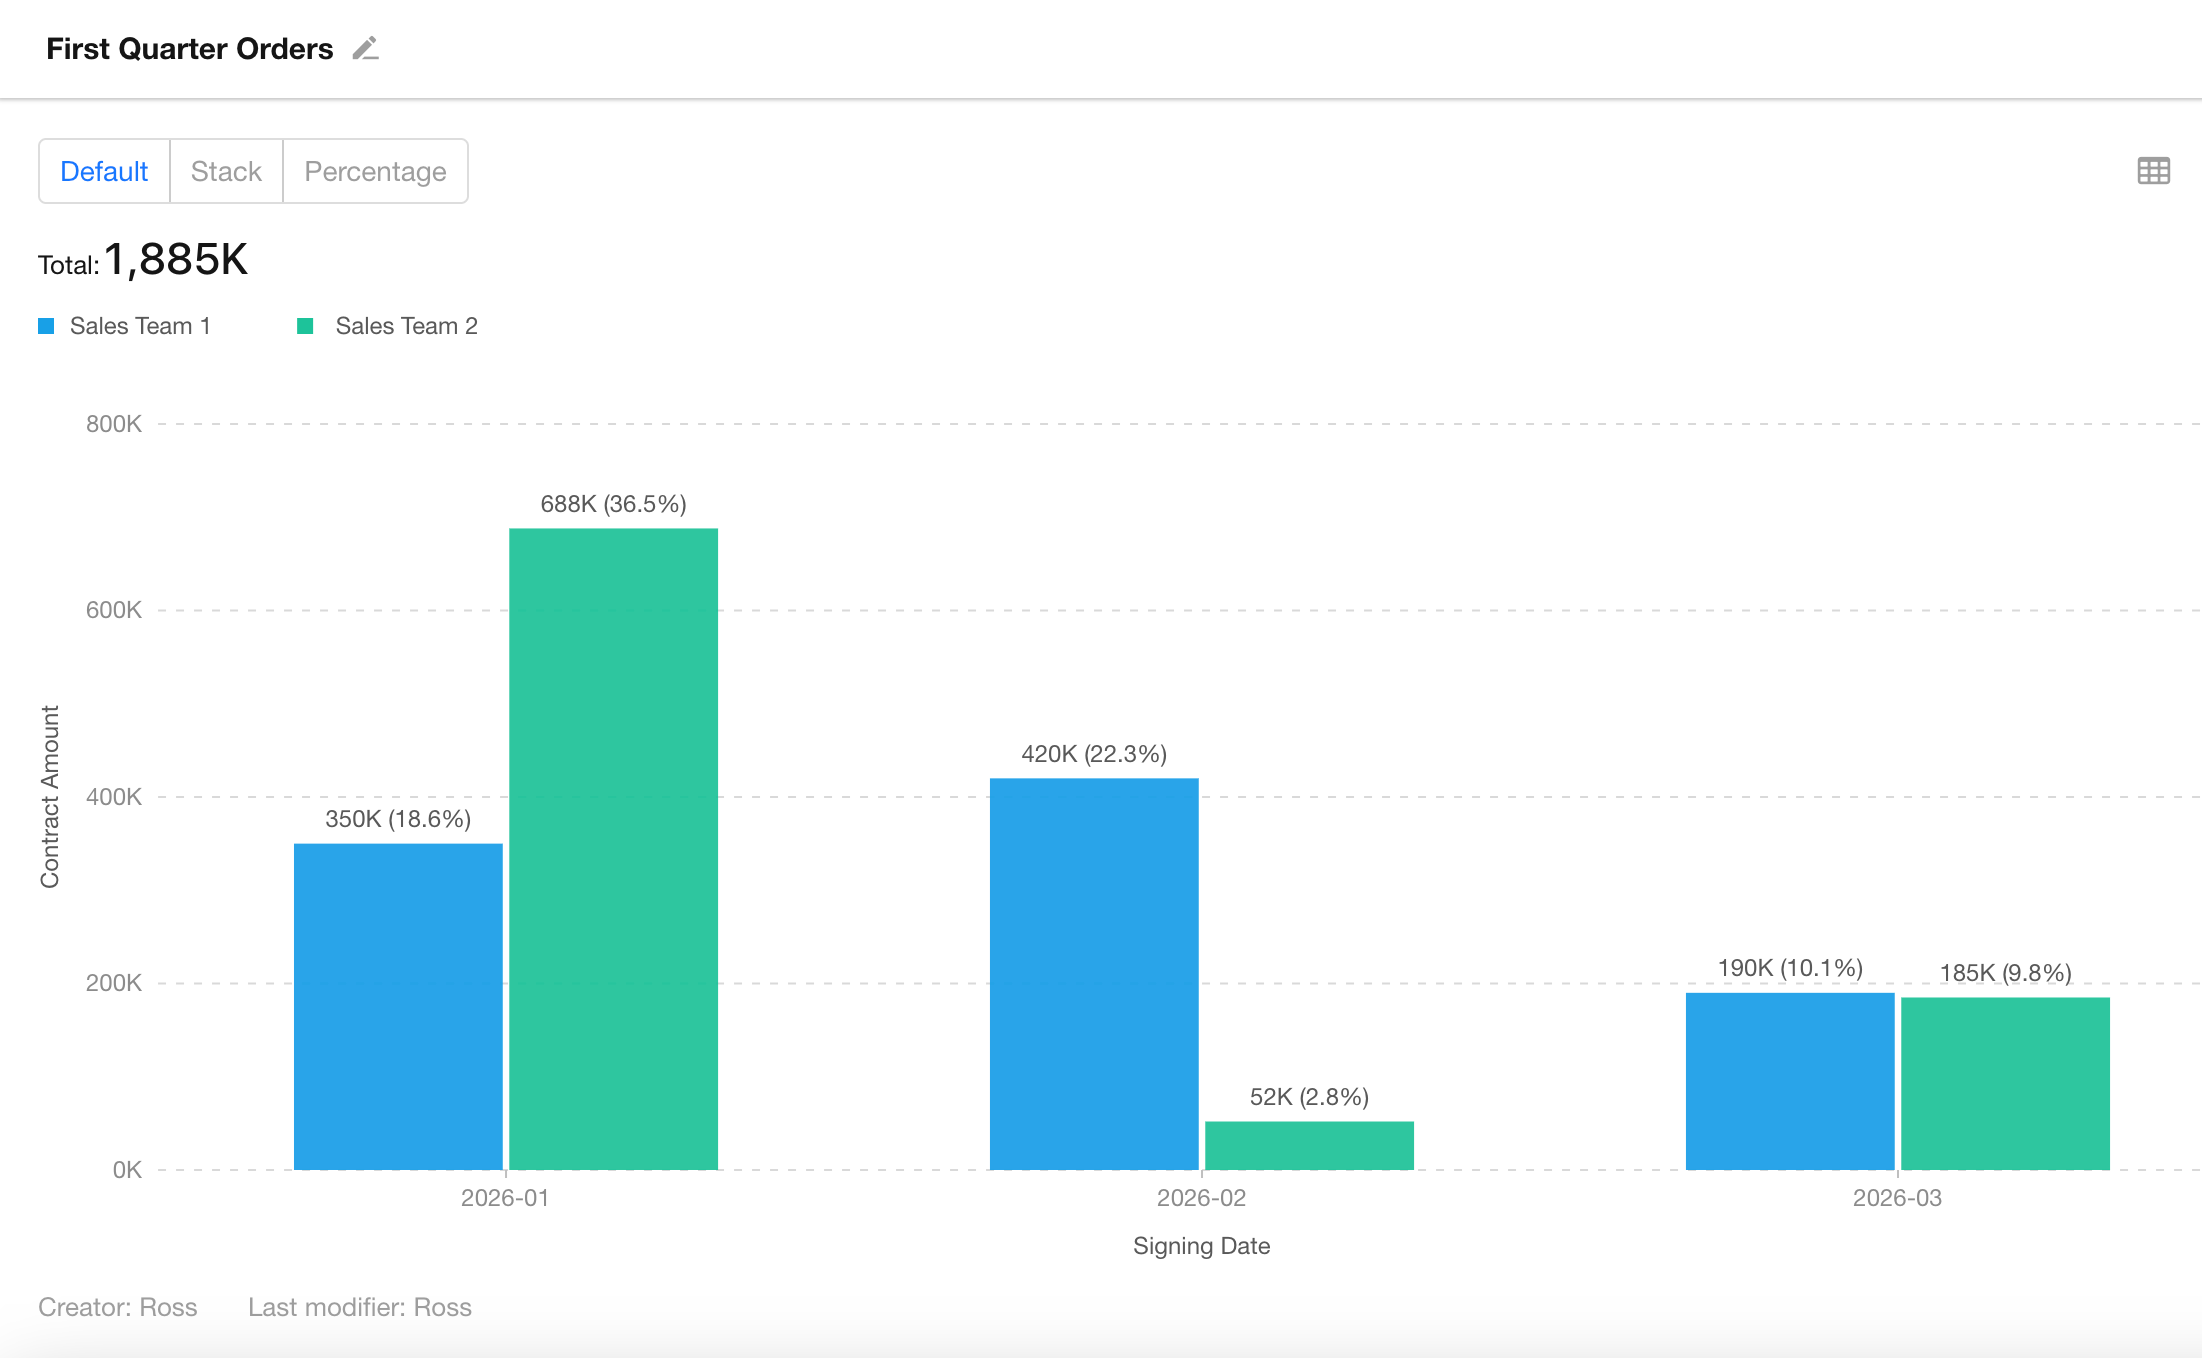Click the 2026-02 axis label
Viewport: 2202px width, 1358px height.
[x=1201, y=1198]
